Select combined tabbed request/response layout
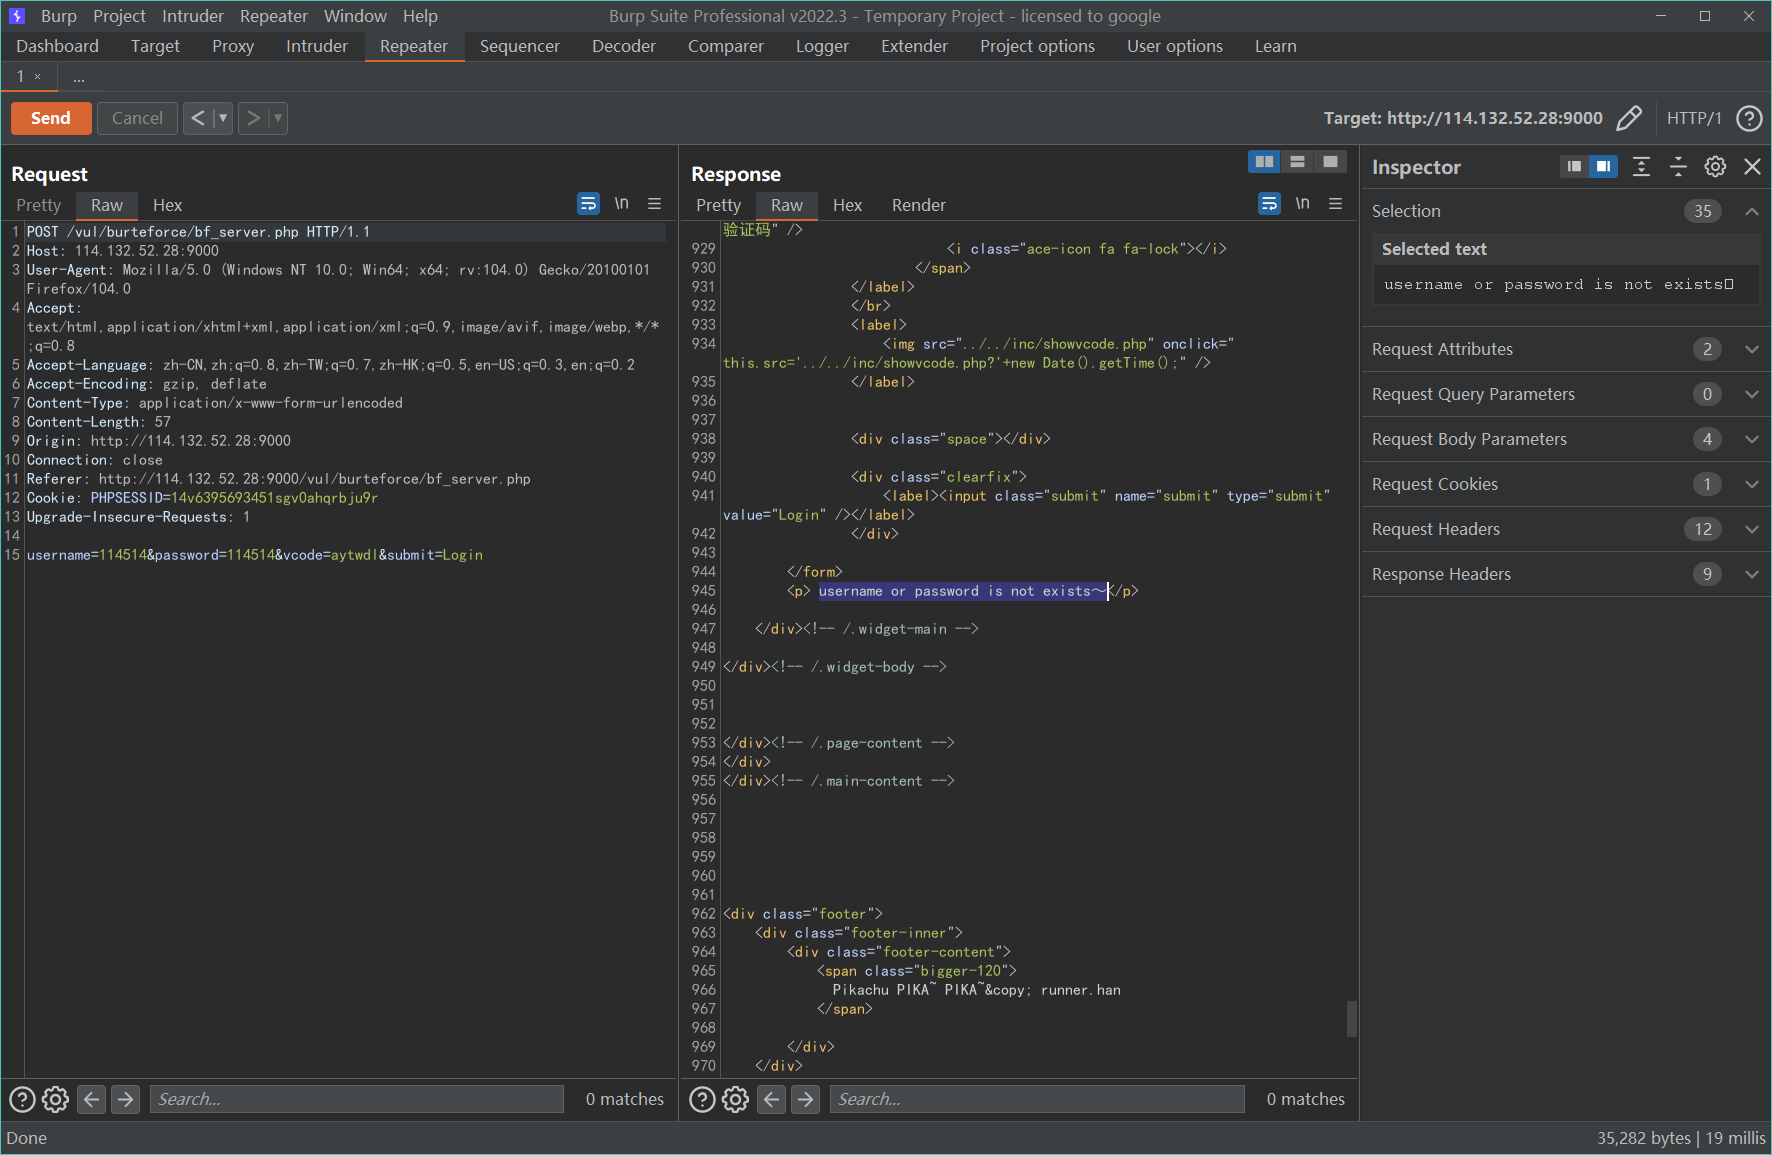 click(1330, 162)
